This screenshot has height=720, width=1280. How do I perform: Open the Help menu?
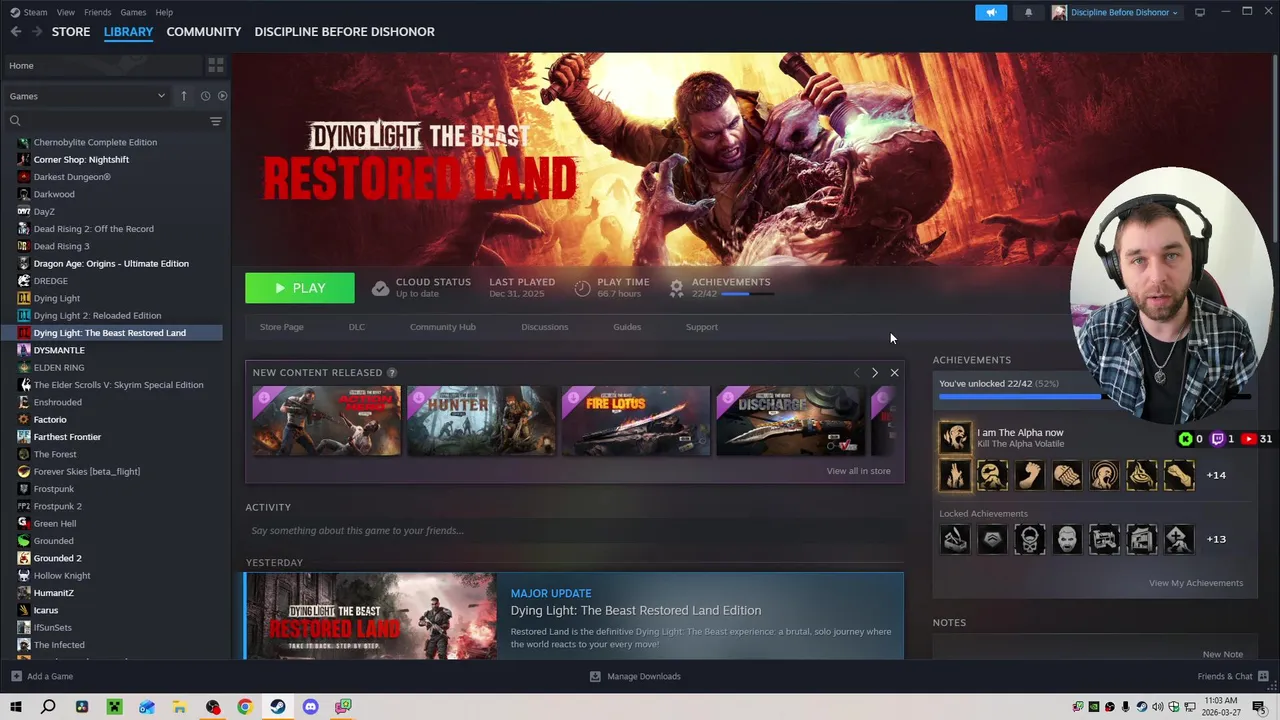164,12
